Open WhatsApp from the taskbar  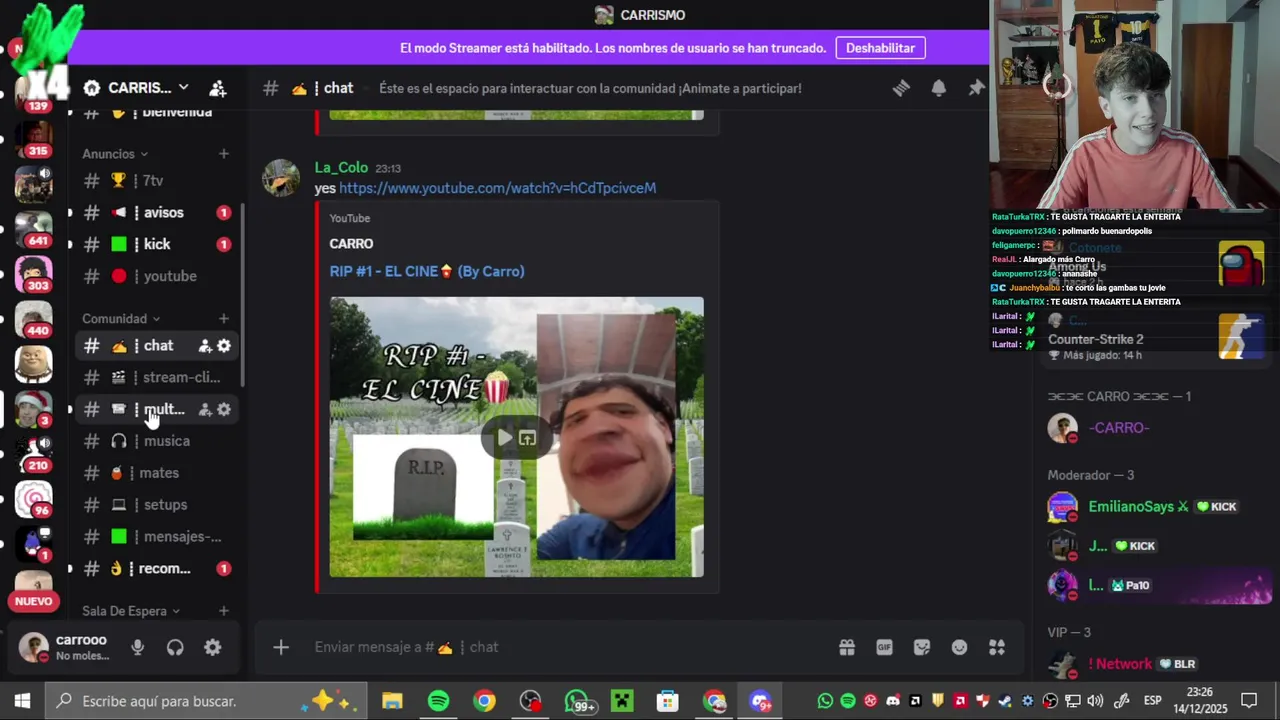click(x=576, y=701)
